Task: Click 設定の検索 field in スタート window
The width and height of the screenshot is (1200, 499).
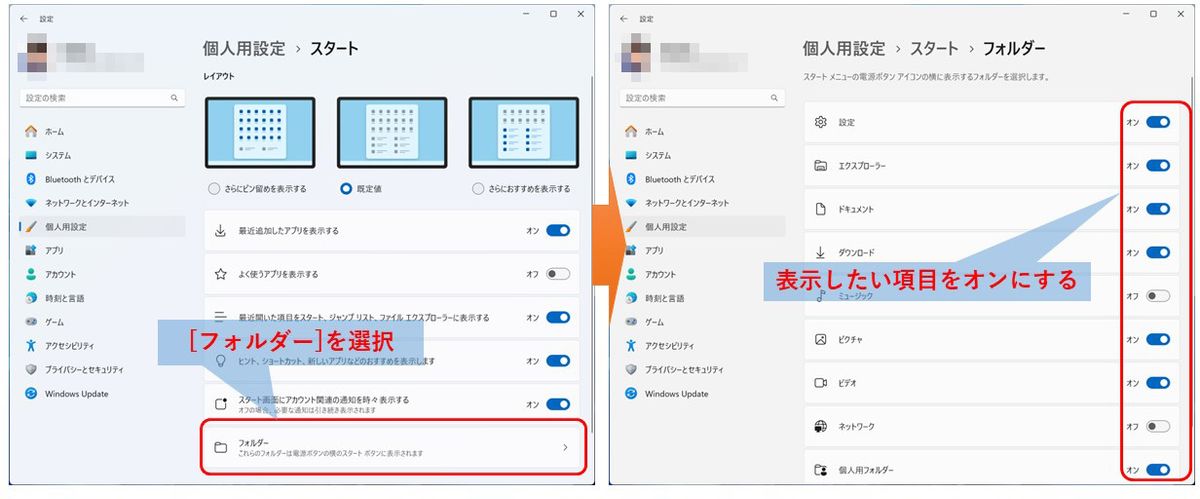Action: pos(101,98)
